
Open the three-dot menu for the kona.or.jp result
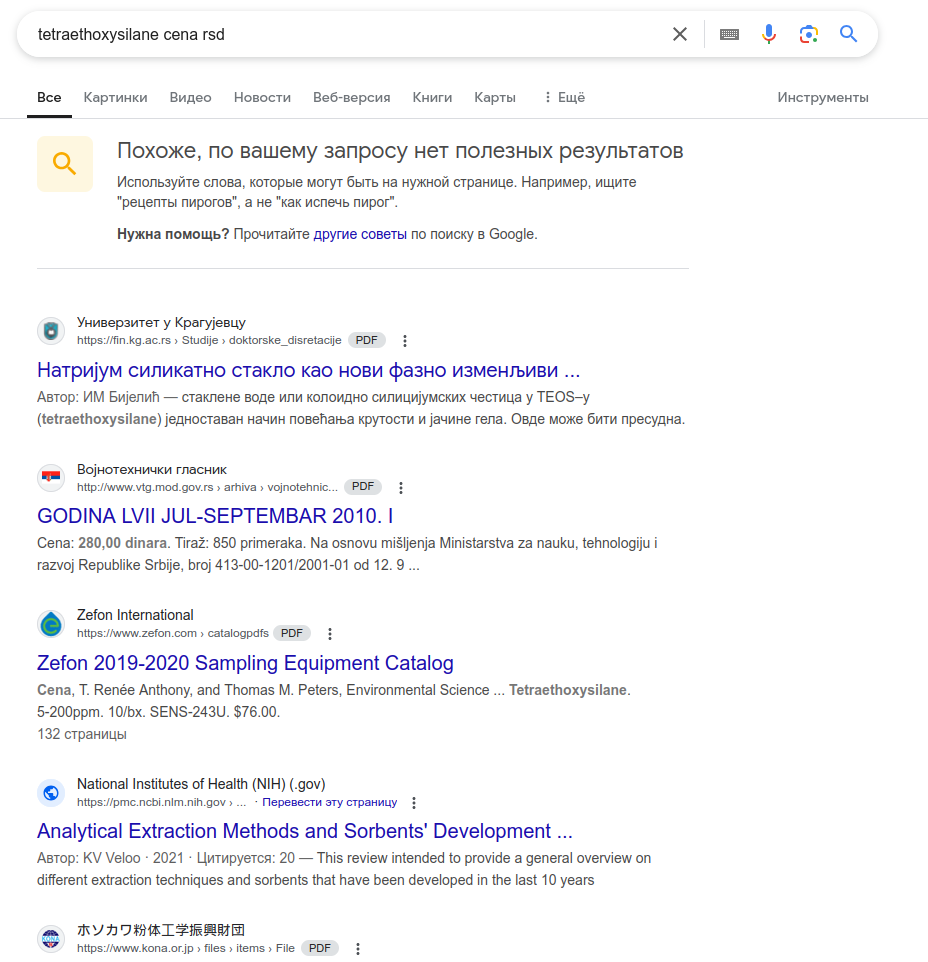point(358,949)
